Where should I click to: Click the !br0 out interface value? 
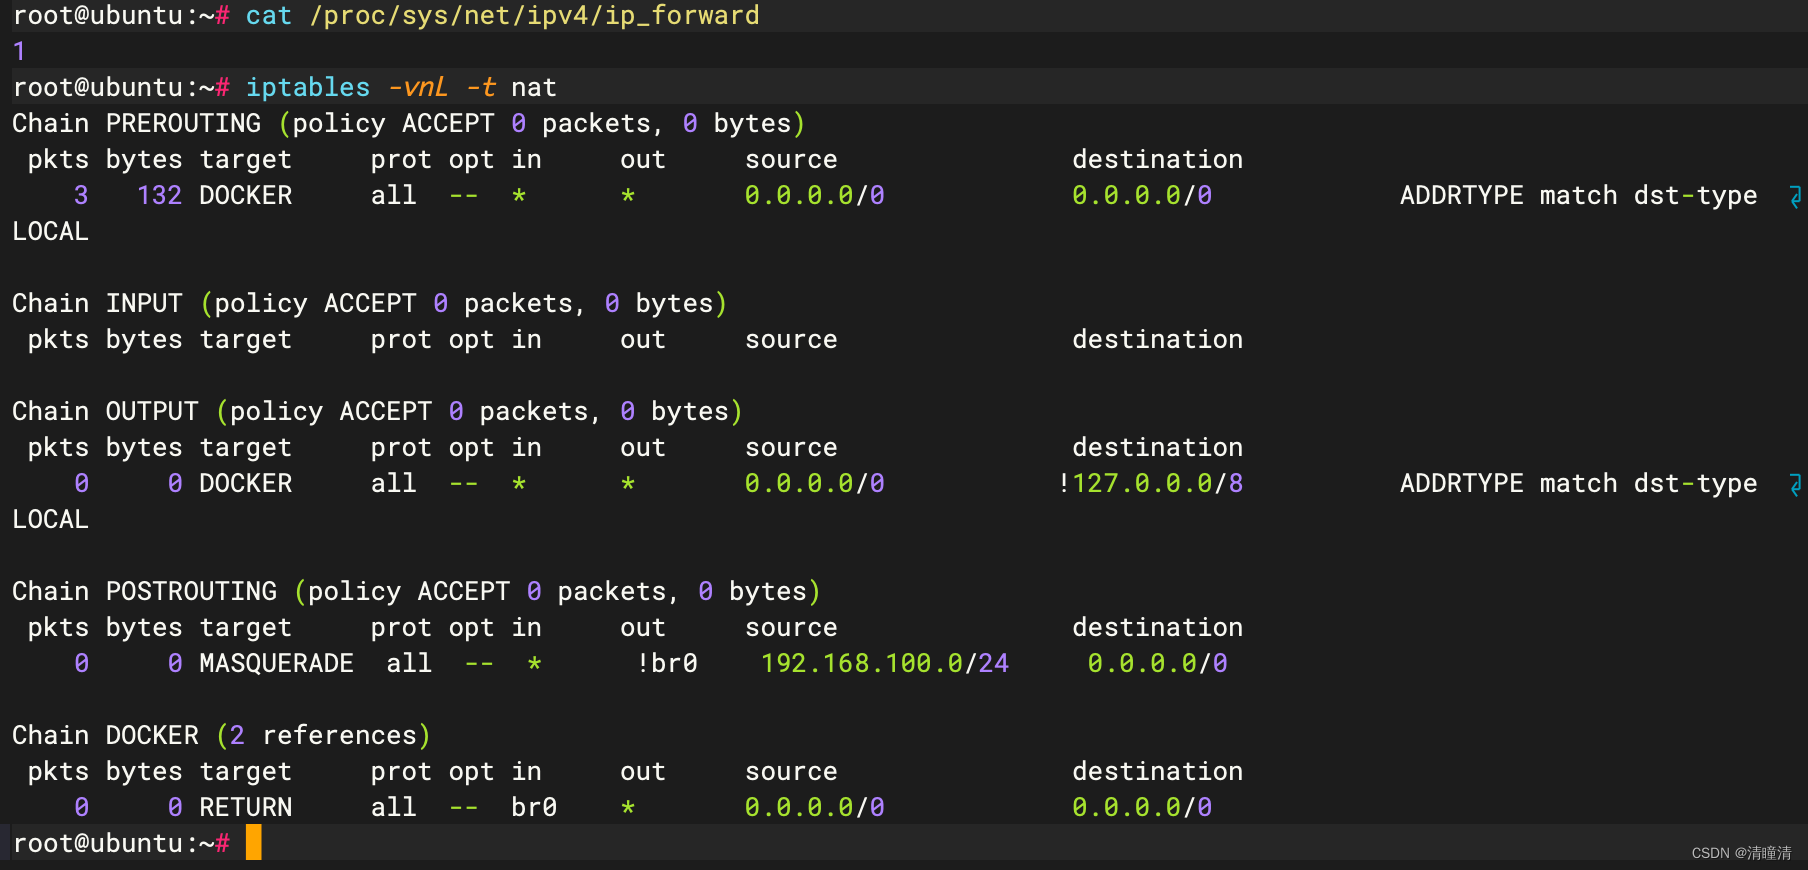(x=667, y=664)
